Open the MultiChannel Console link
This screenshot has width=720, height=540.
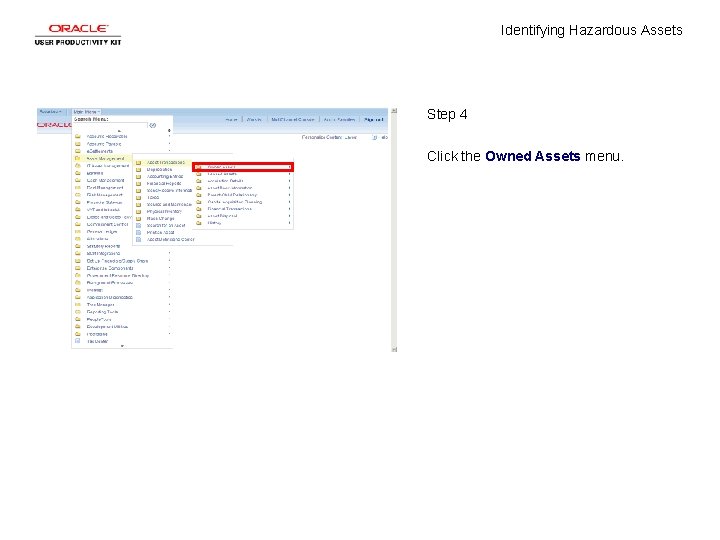(292, 120)
